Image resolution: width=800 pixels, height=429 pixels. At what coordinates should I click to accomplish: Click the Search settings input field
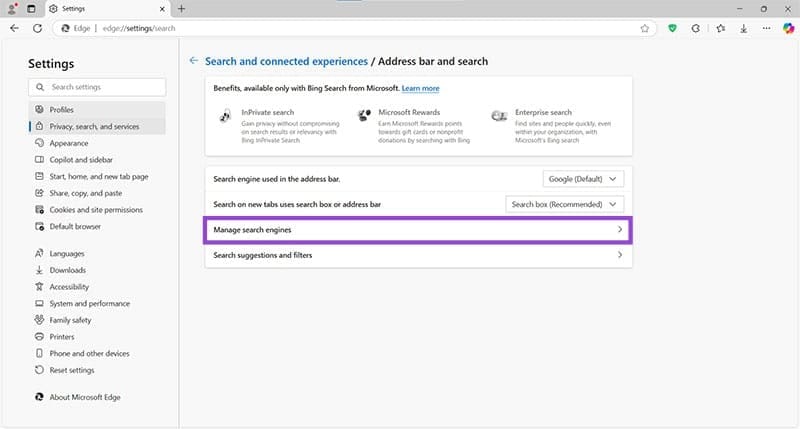[x=97, y=87]
